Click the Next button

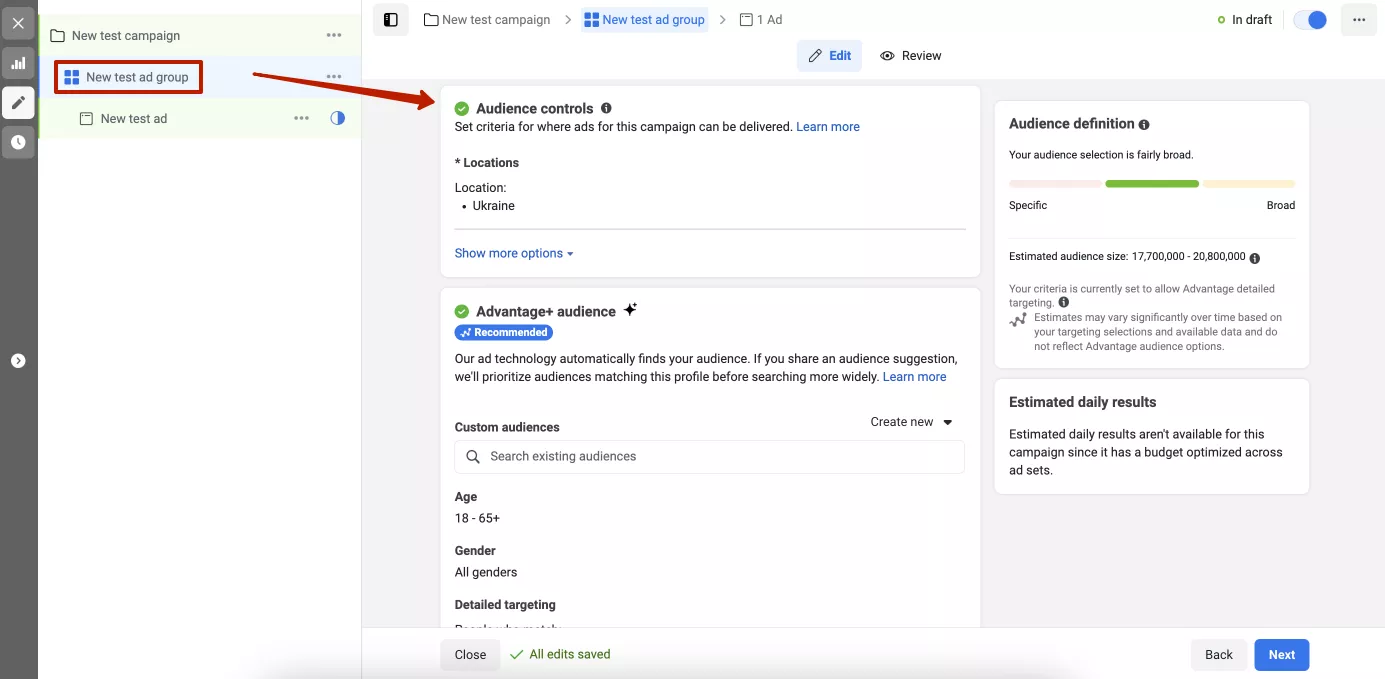tap(1282, 655)
